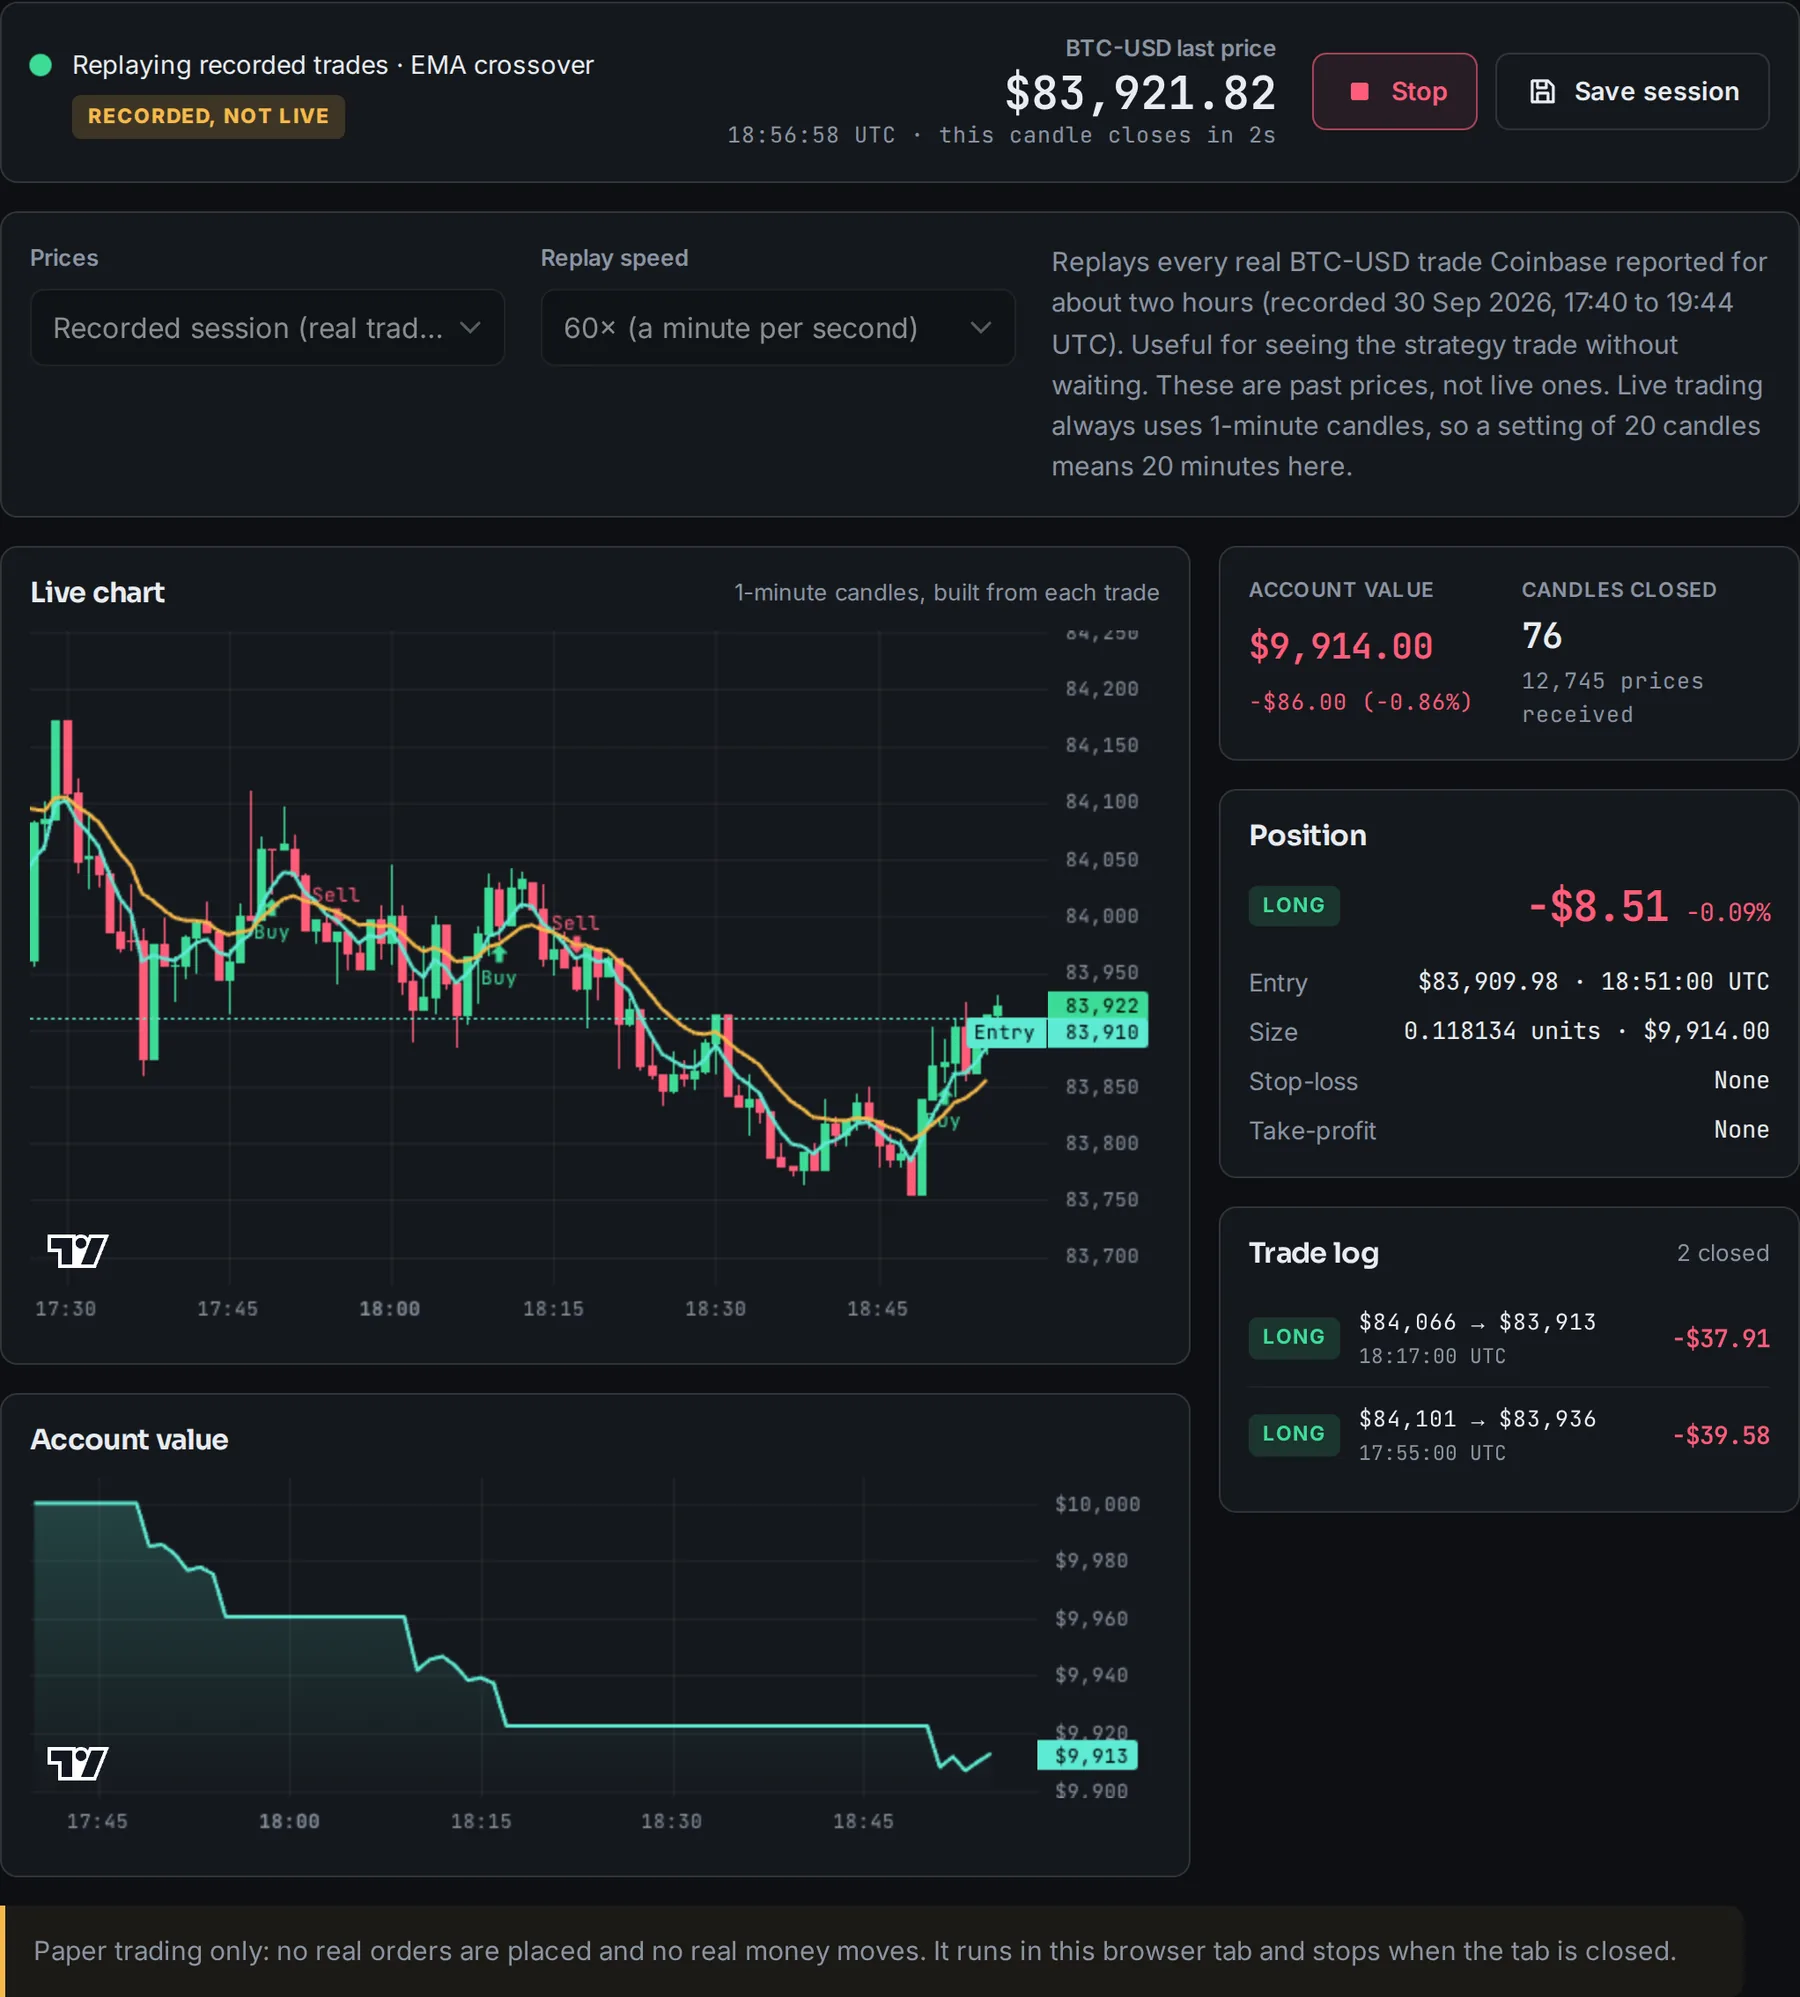The height and width of the screenshot is (1997, 1800).
Task: Click the "Live chart" heading
Action: point(97,592)
